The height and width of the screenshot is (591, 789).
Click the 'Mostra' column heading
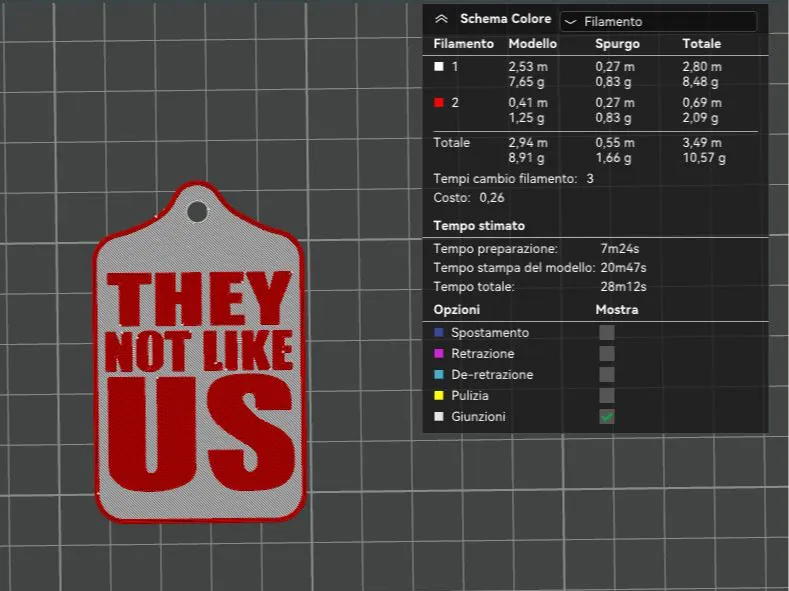point(616,310)
